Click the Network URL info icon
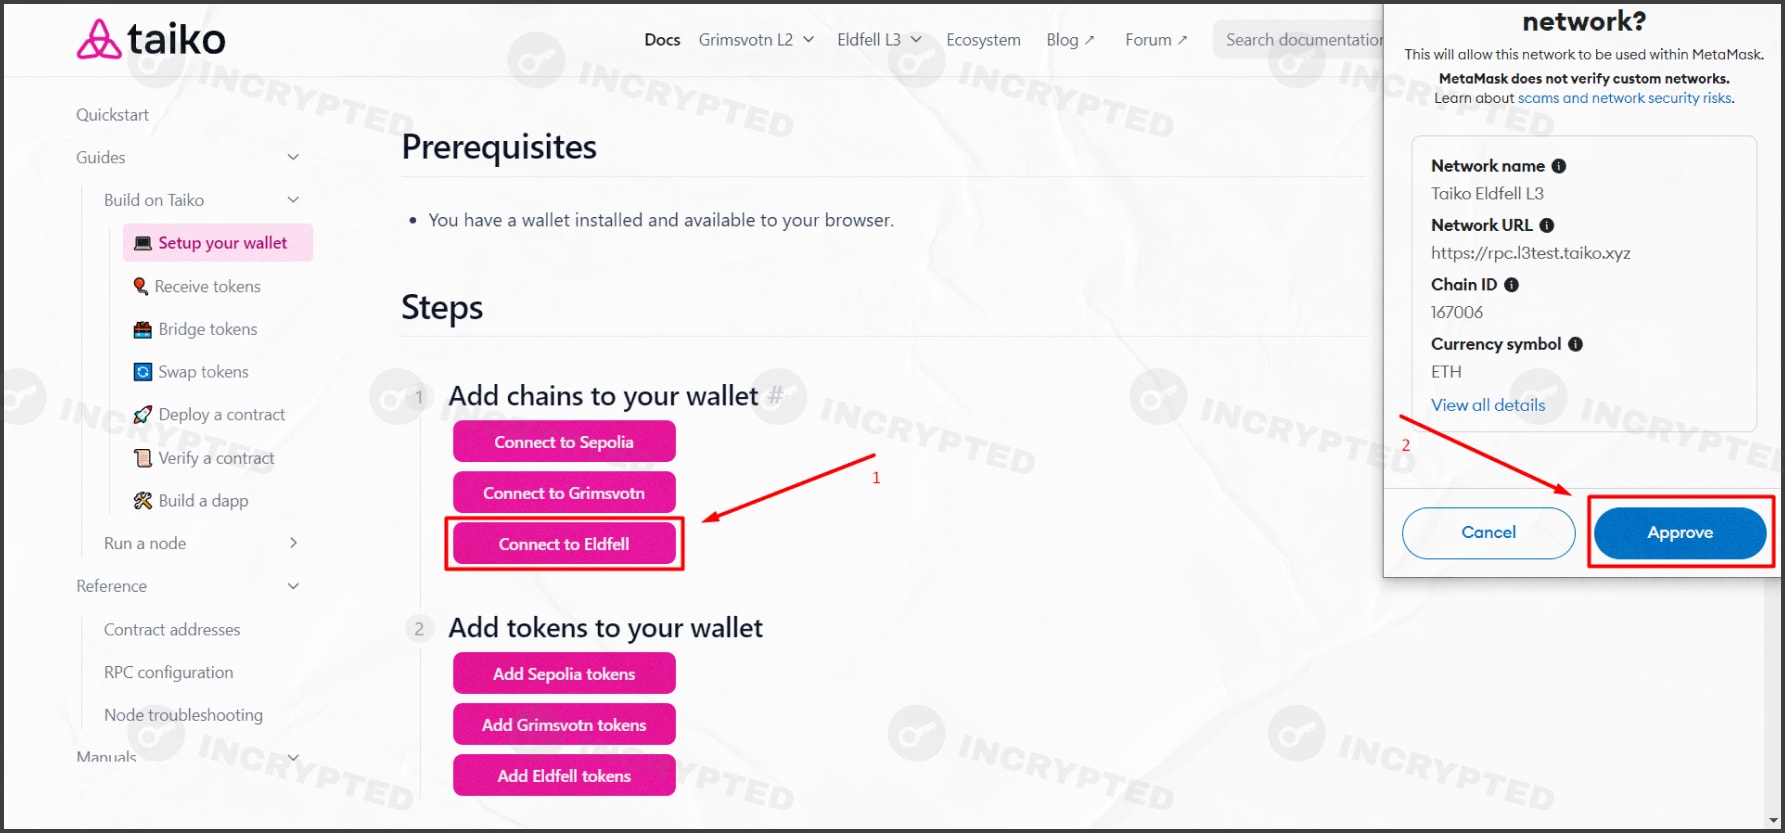Viewport: 1785px width, 833px height. (x=1546, y=225)
